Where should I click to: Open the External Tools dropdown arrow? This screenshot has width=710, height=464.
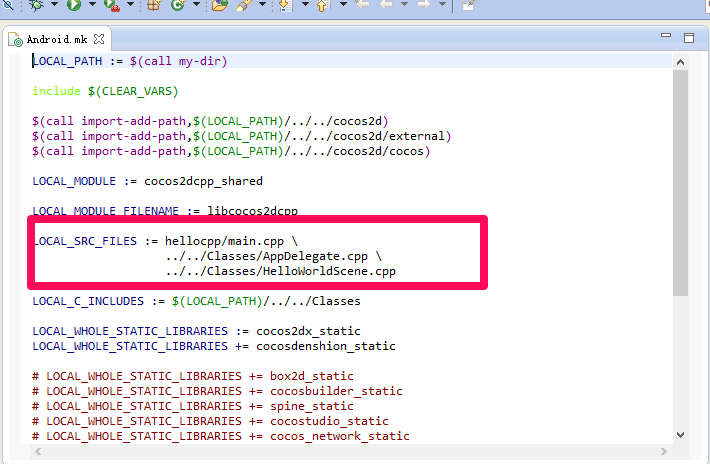tap(130, 5)
